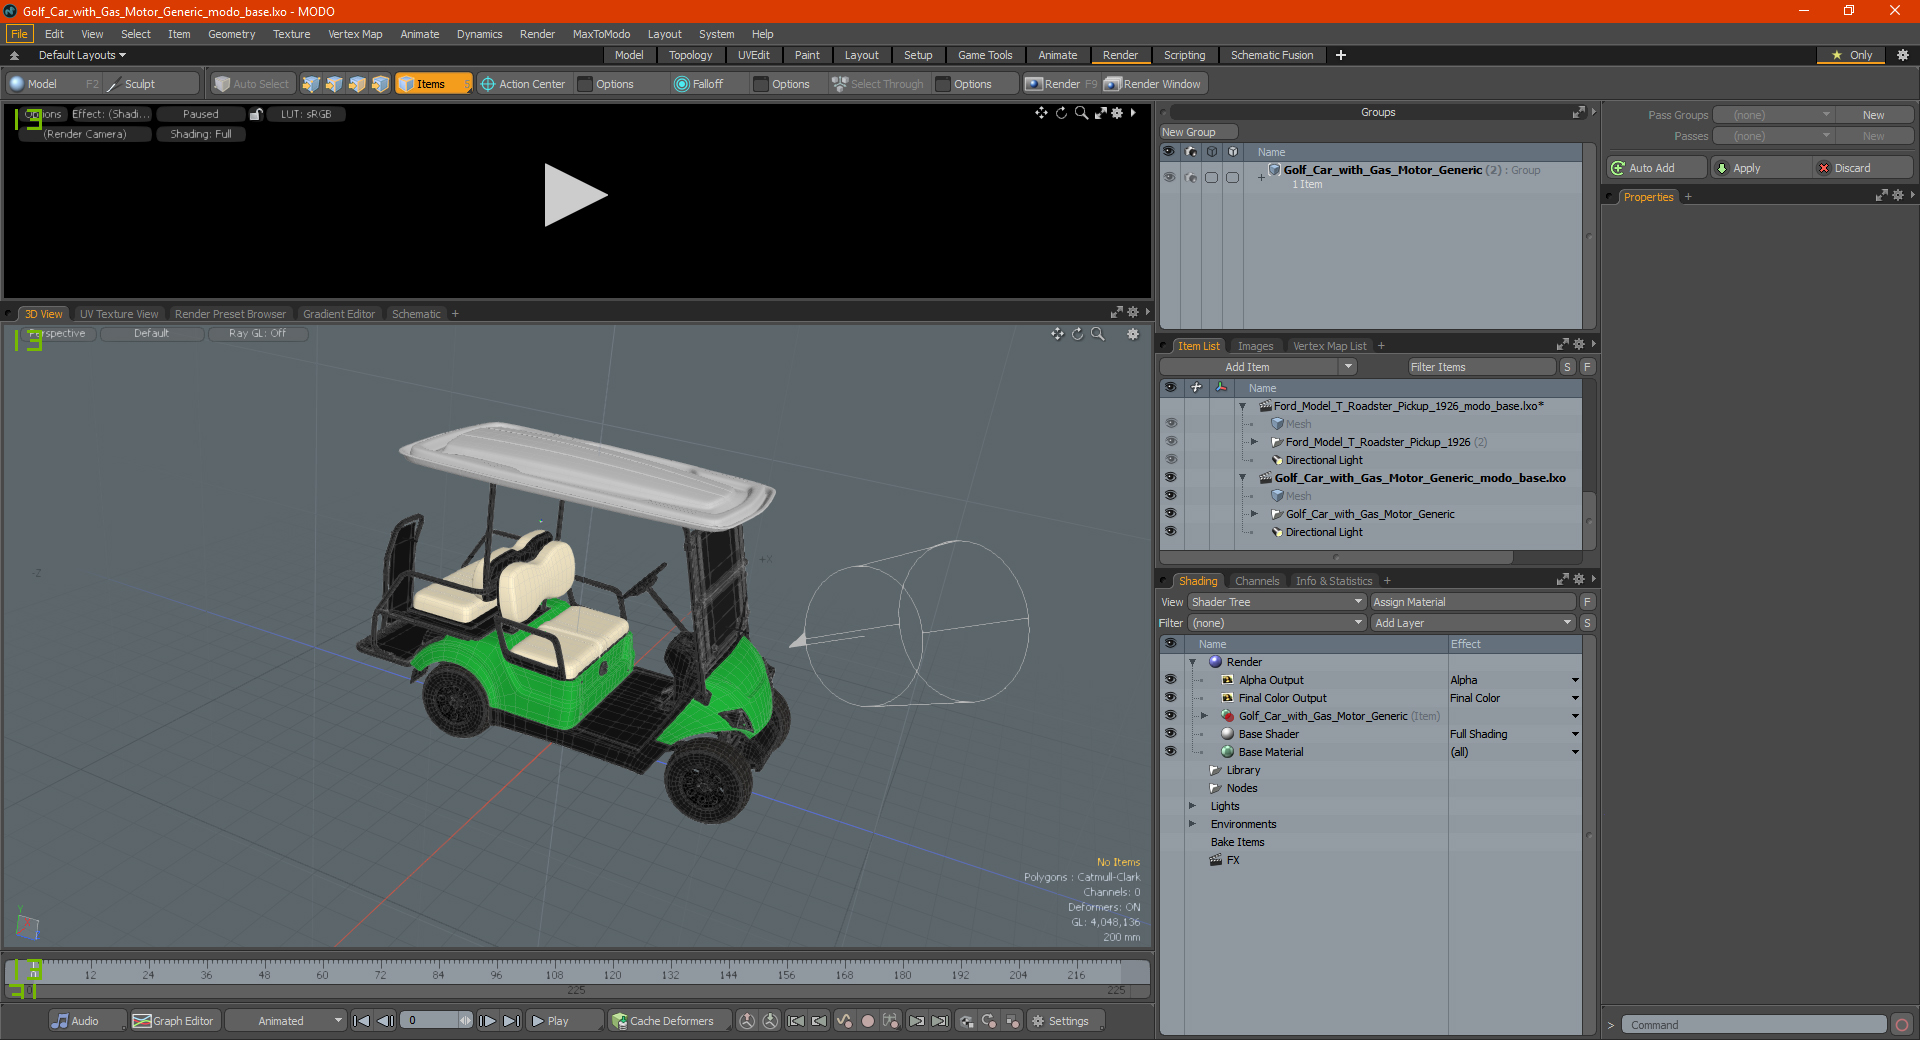Open the Render Window
Viewport: 1920px width, 1040px height.
[1153, 84]
